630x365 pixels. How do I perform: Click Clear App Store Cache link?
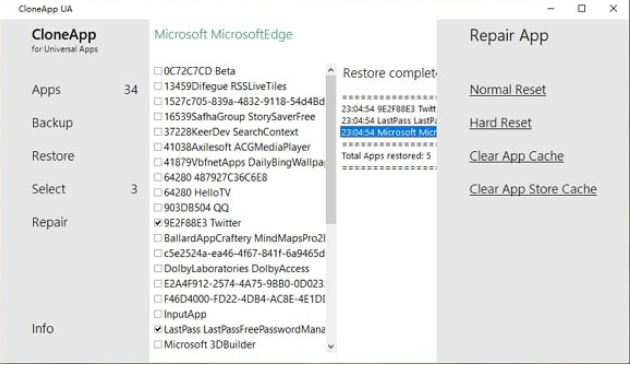pyautogui.click(x=533, y=189)
